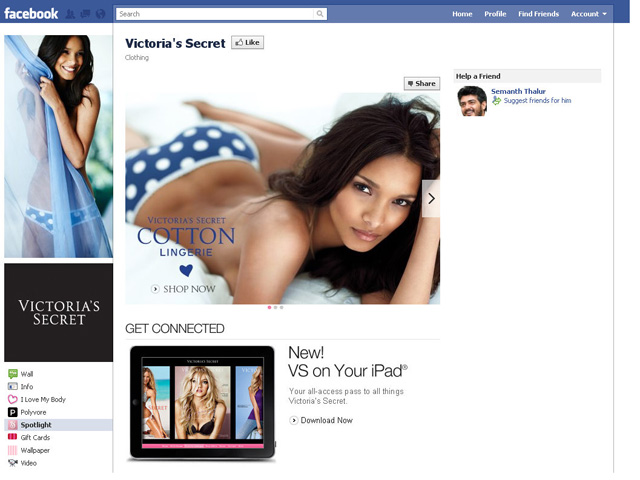The width and height of the screenshot is (640, 480).
Task: Click the blue heart in the banner
Action: point(186,270)
